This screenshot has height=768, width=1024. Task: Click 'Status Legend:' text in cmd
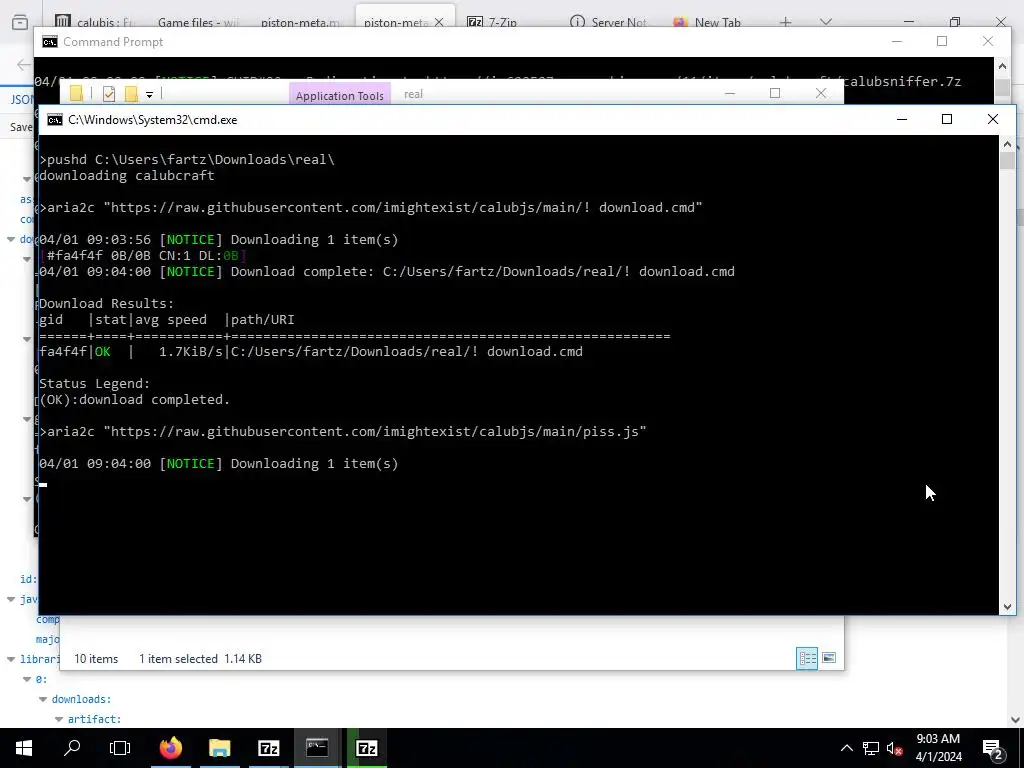(95, 383)
